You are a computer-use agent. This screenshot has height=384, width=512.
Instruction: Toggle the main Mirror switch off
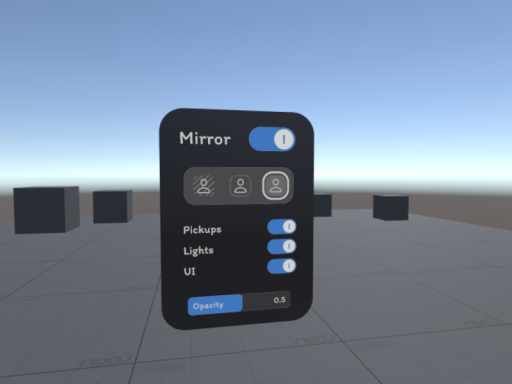(x=272, y=139)
